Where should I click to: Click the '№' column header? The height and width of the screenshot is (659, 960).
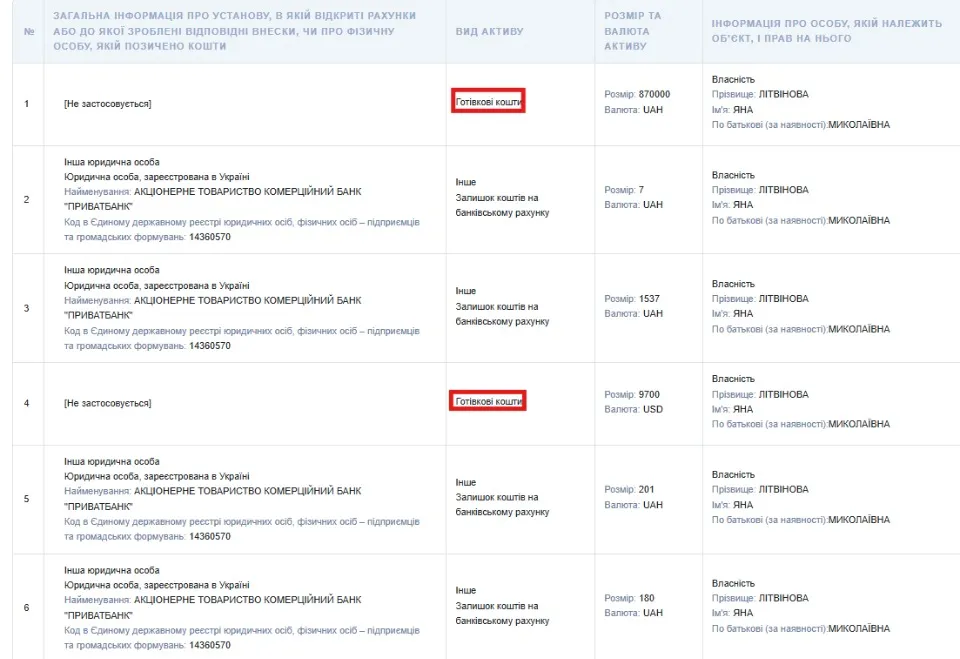click(x=28, y=31)
